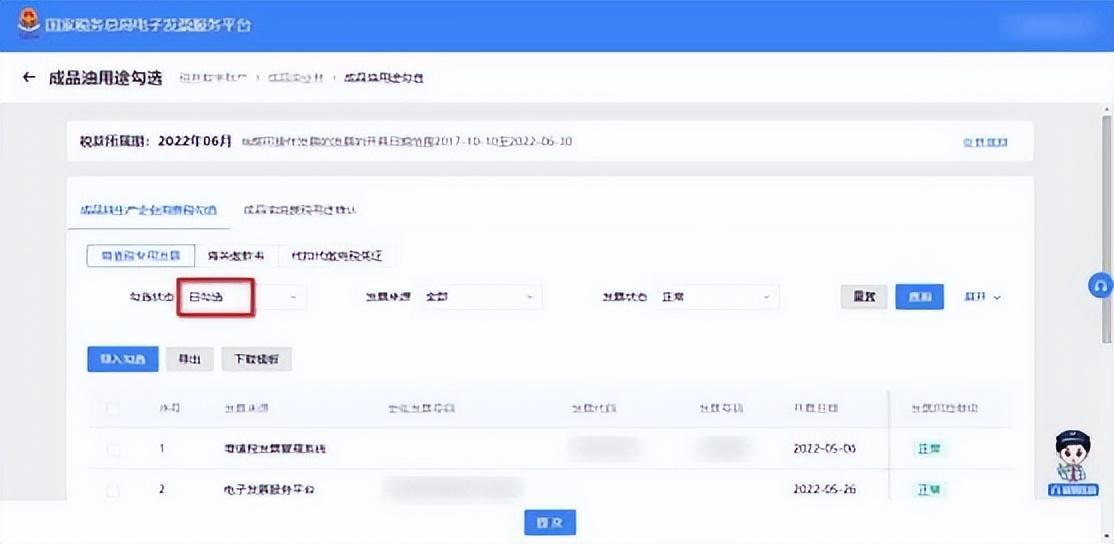
Task: Select the 增值税专用发票 sub-tab
Action: [x=141, y=256]
